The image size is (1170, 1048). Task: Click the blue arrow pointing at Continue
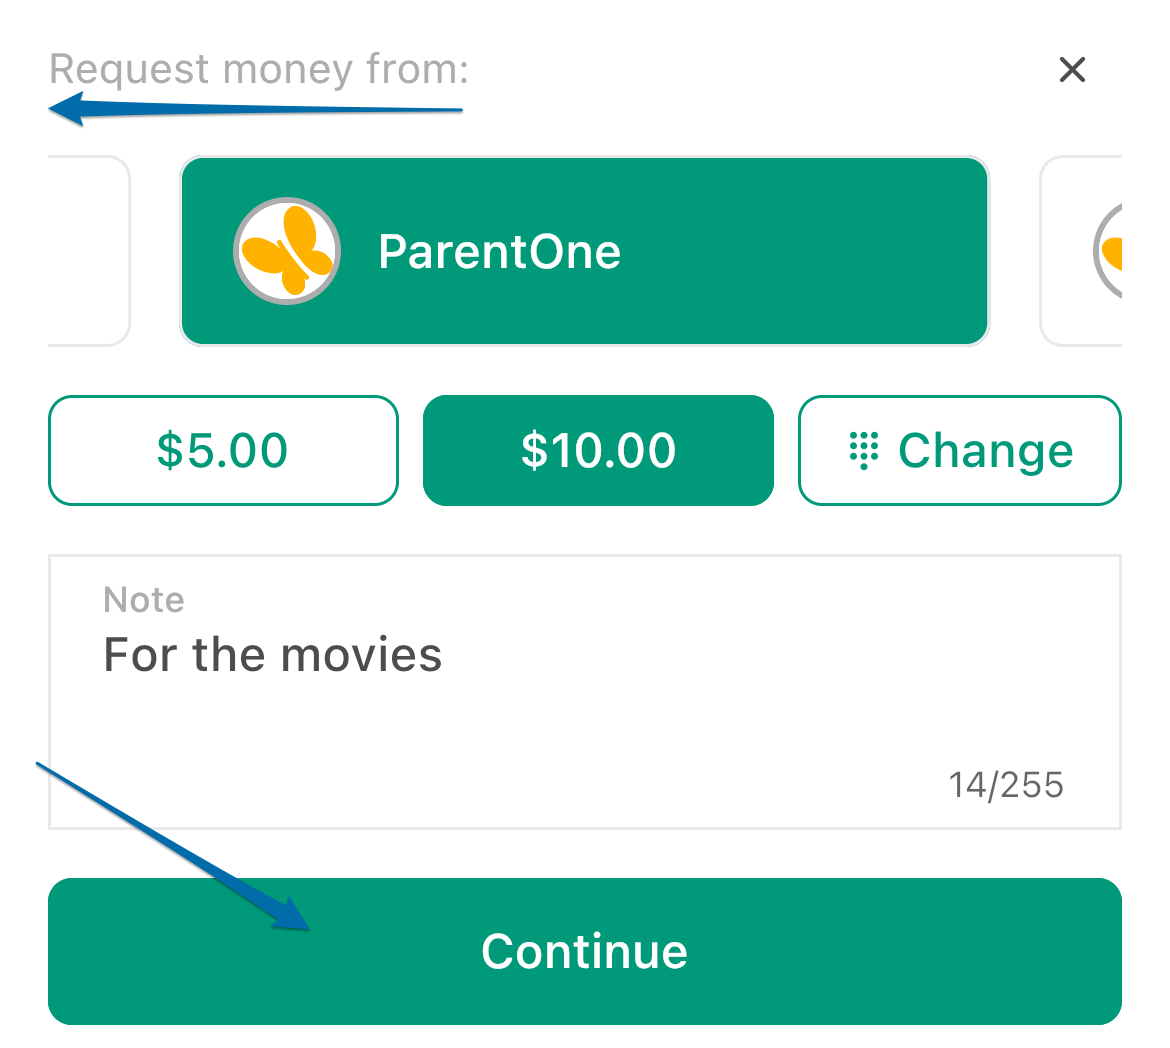coord(173,846)
